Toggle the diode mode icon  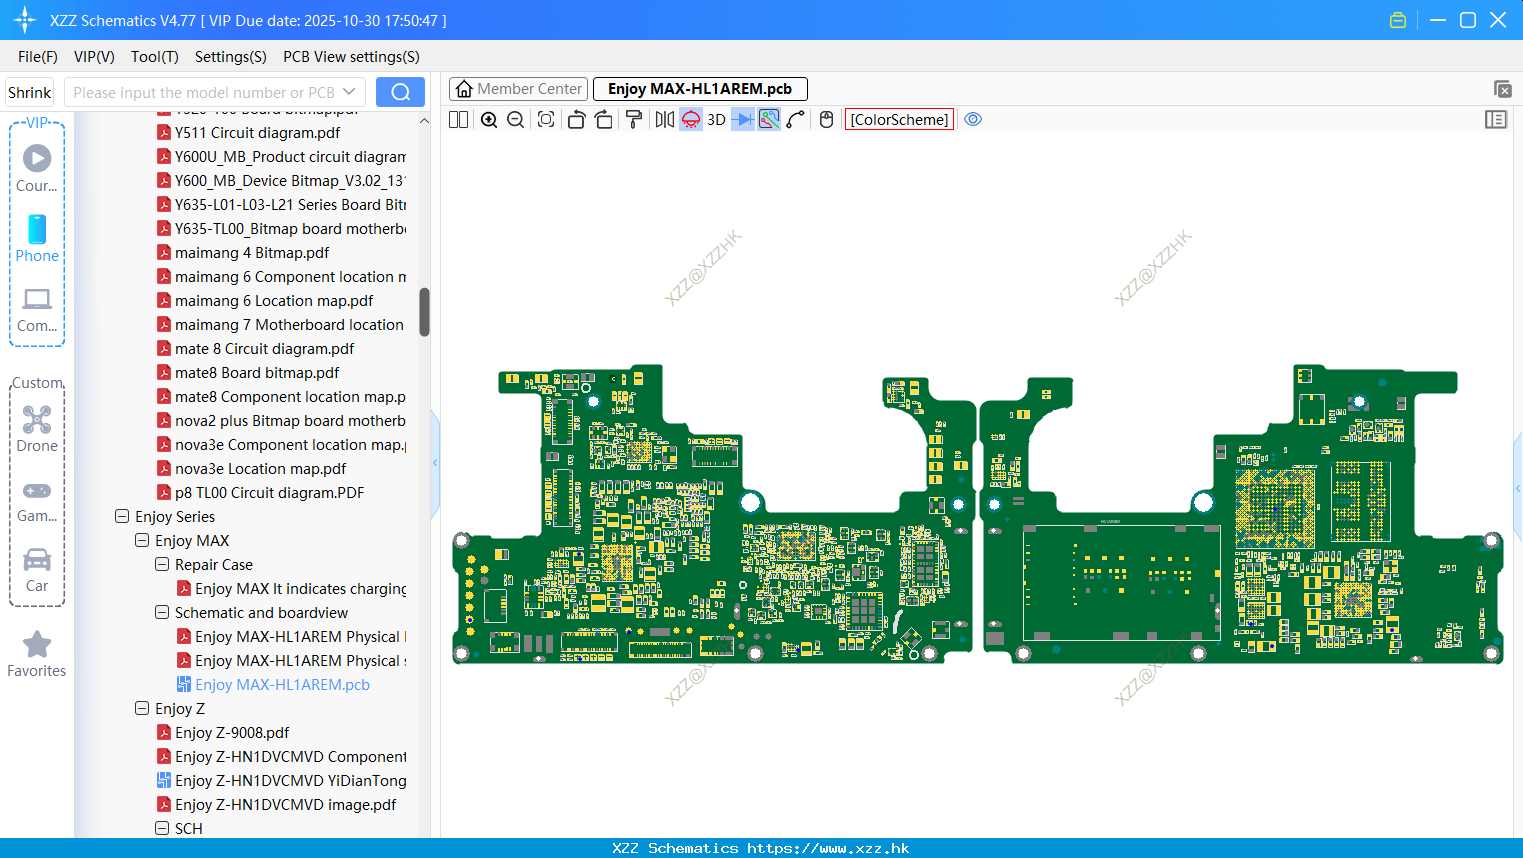[742, 119]
